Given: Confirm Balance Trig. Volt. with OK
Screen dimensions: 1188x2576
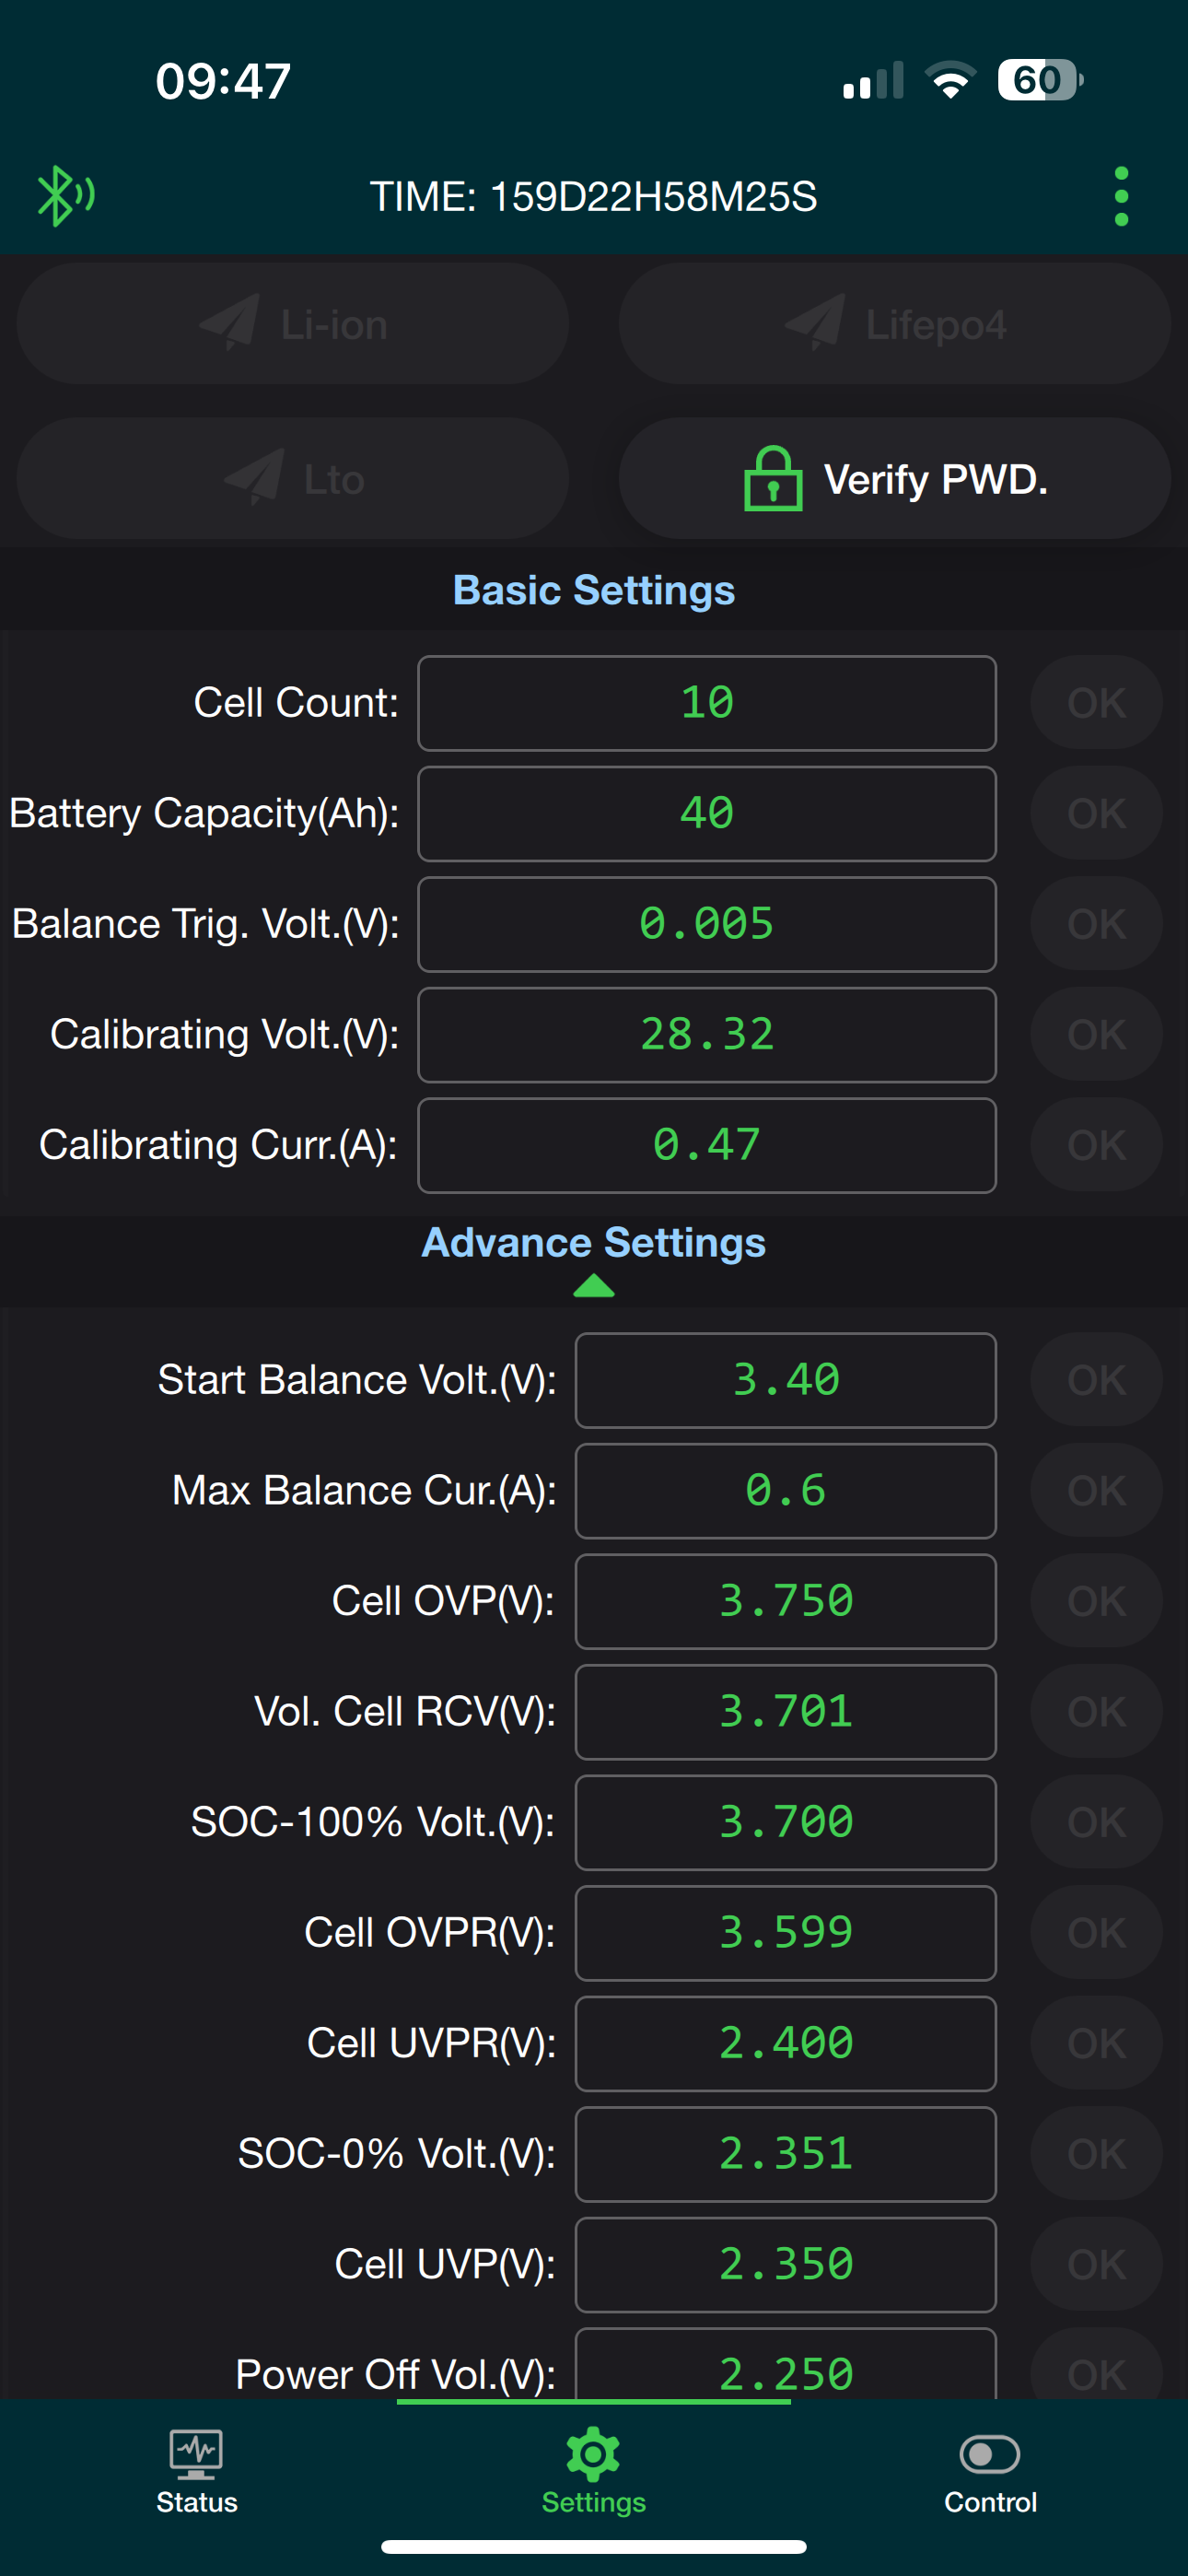Looking at the screenshot, I should tap(1096, 924).
